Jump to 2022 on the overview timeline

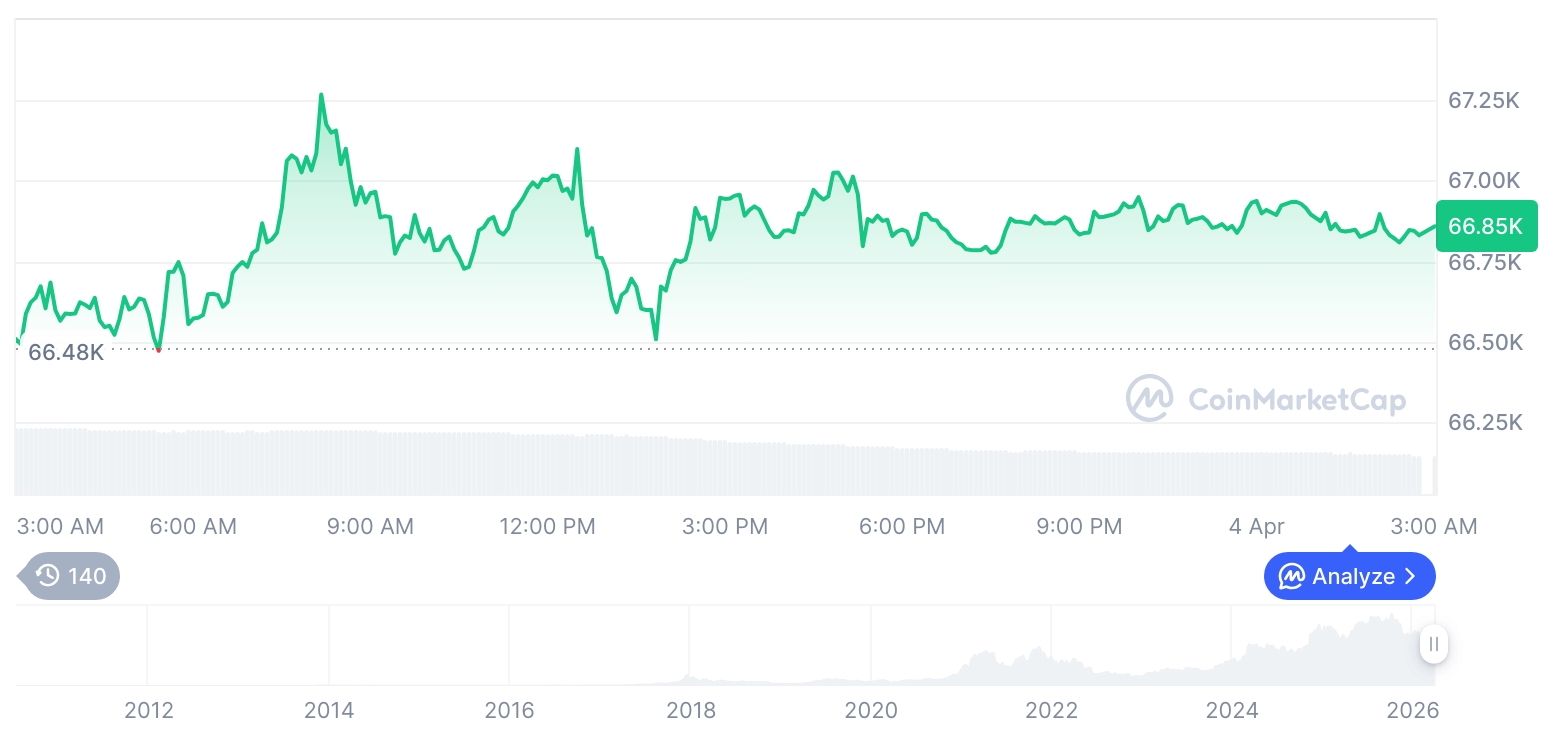[x=1051, y=711]
